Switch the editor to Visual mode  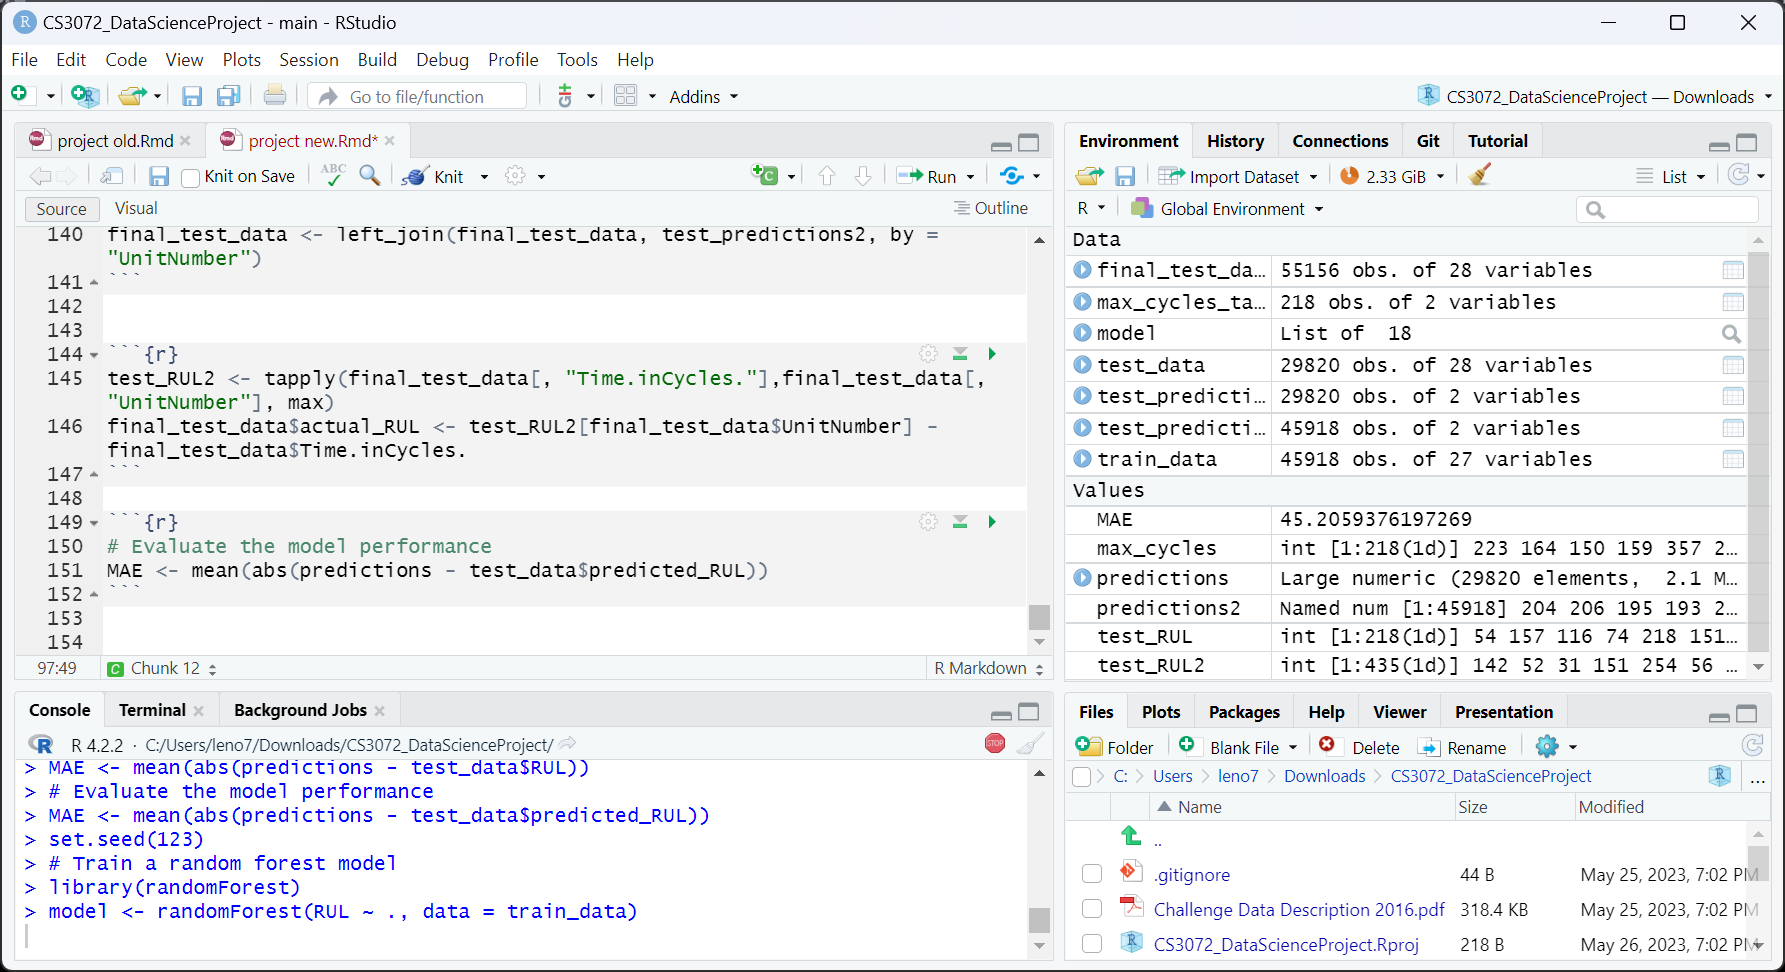click(136, 208)
